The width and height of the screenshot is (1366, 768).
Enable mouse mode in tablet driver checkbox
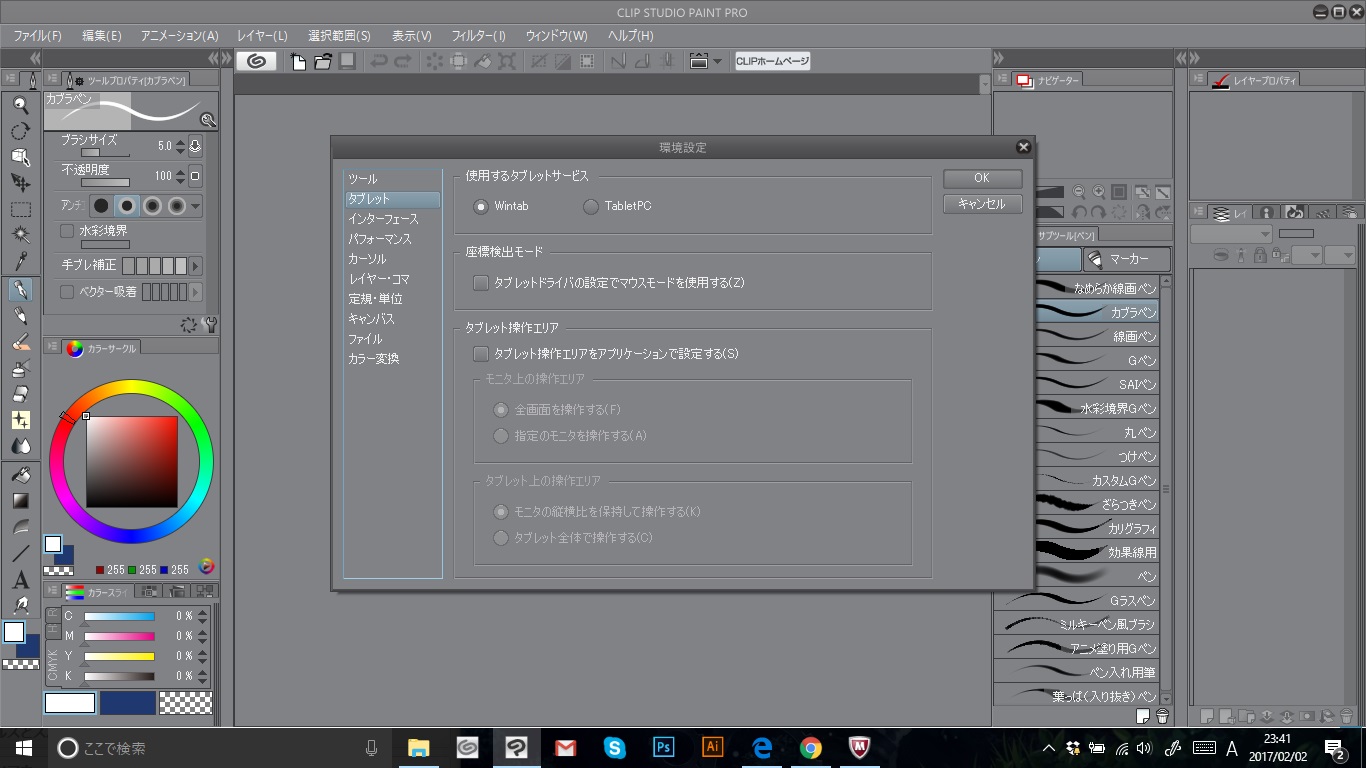pos(481,283)
